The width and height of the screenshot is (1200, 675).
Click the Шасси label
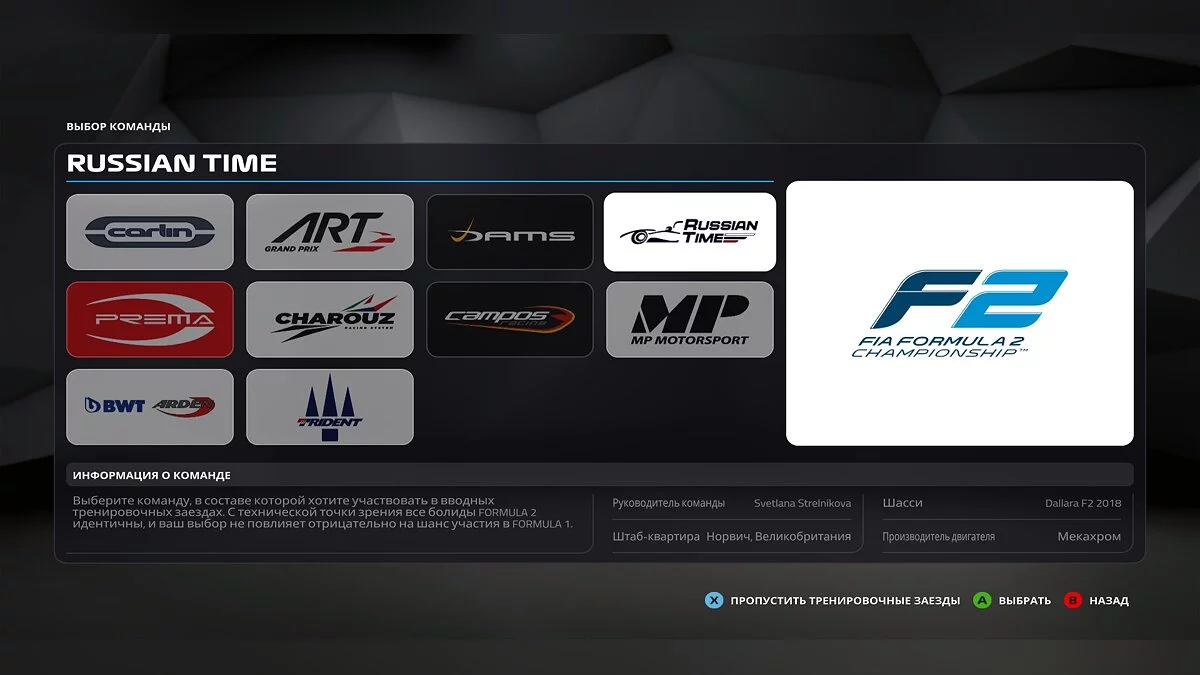point(903,503)
